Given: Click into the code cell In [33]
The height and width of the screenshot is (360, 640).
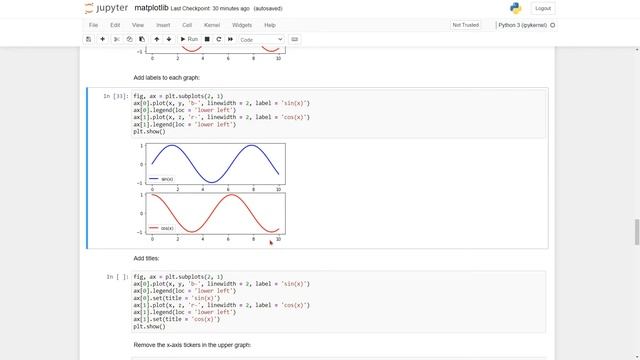Looking at the screenshot, I should coord(338,114).
